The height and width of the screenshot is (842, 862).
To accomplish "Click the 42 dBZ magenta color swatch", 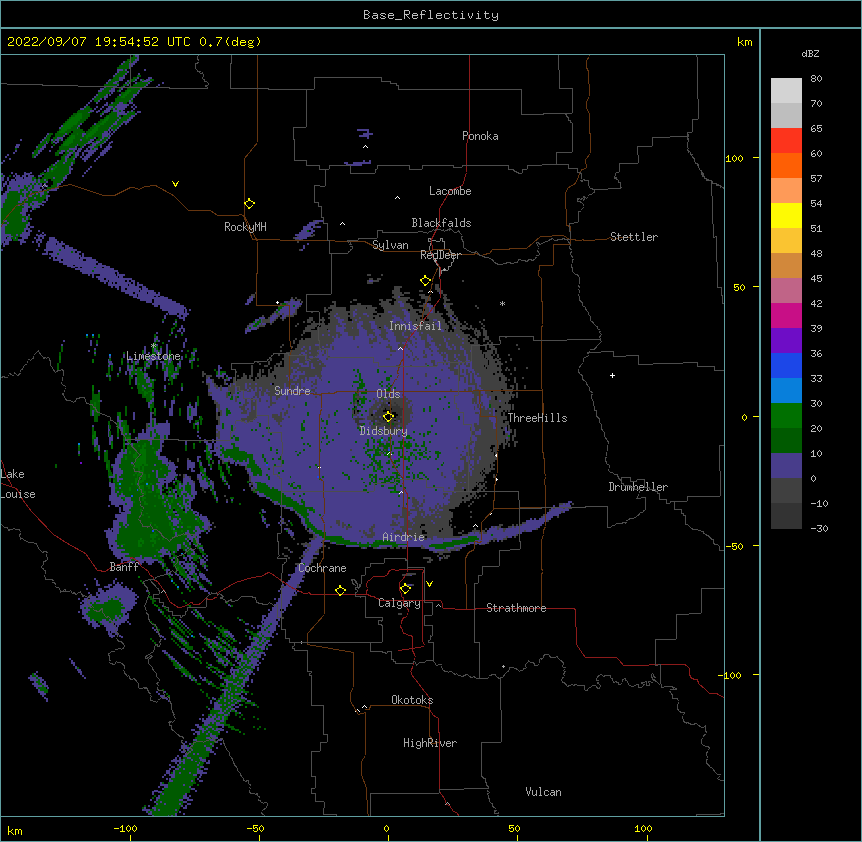I will pyautogui.click(x=786, y=315).
